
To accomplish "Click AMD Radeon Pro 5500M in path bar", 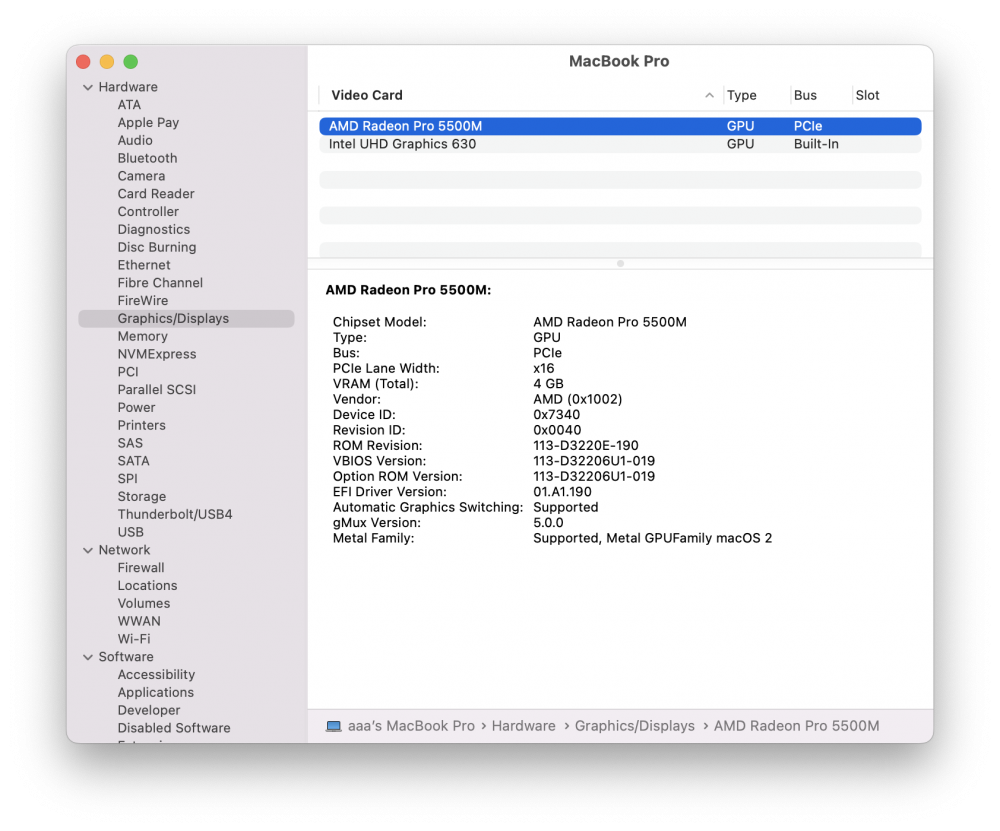I will (x=797, y=728).
